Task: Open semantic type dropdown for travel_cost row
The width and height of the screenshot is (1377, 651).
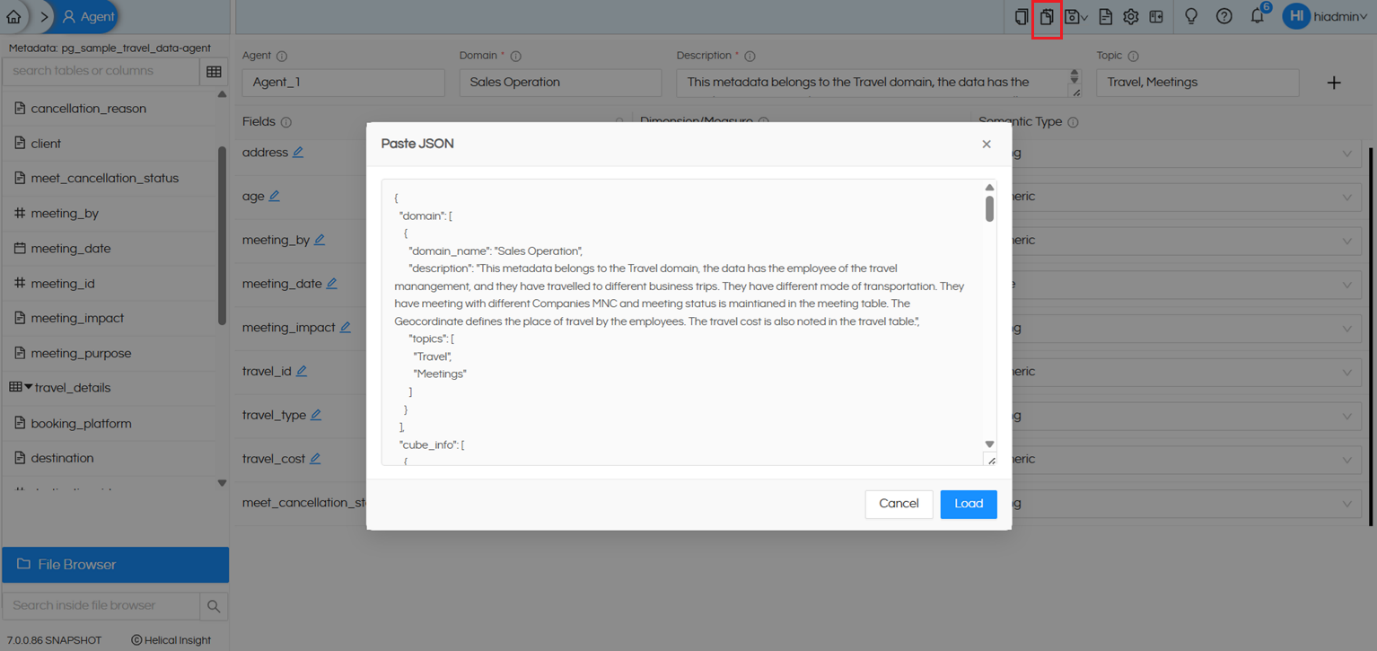Action: pos(1346,459)
